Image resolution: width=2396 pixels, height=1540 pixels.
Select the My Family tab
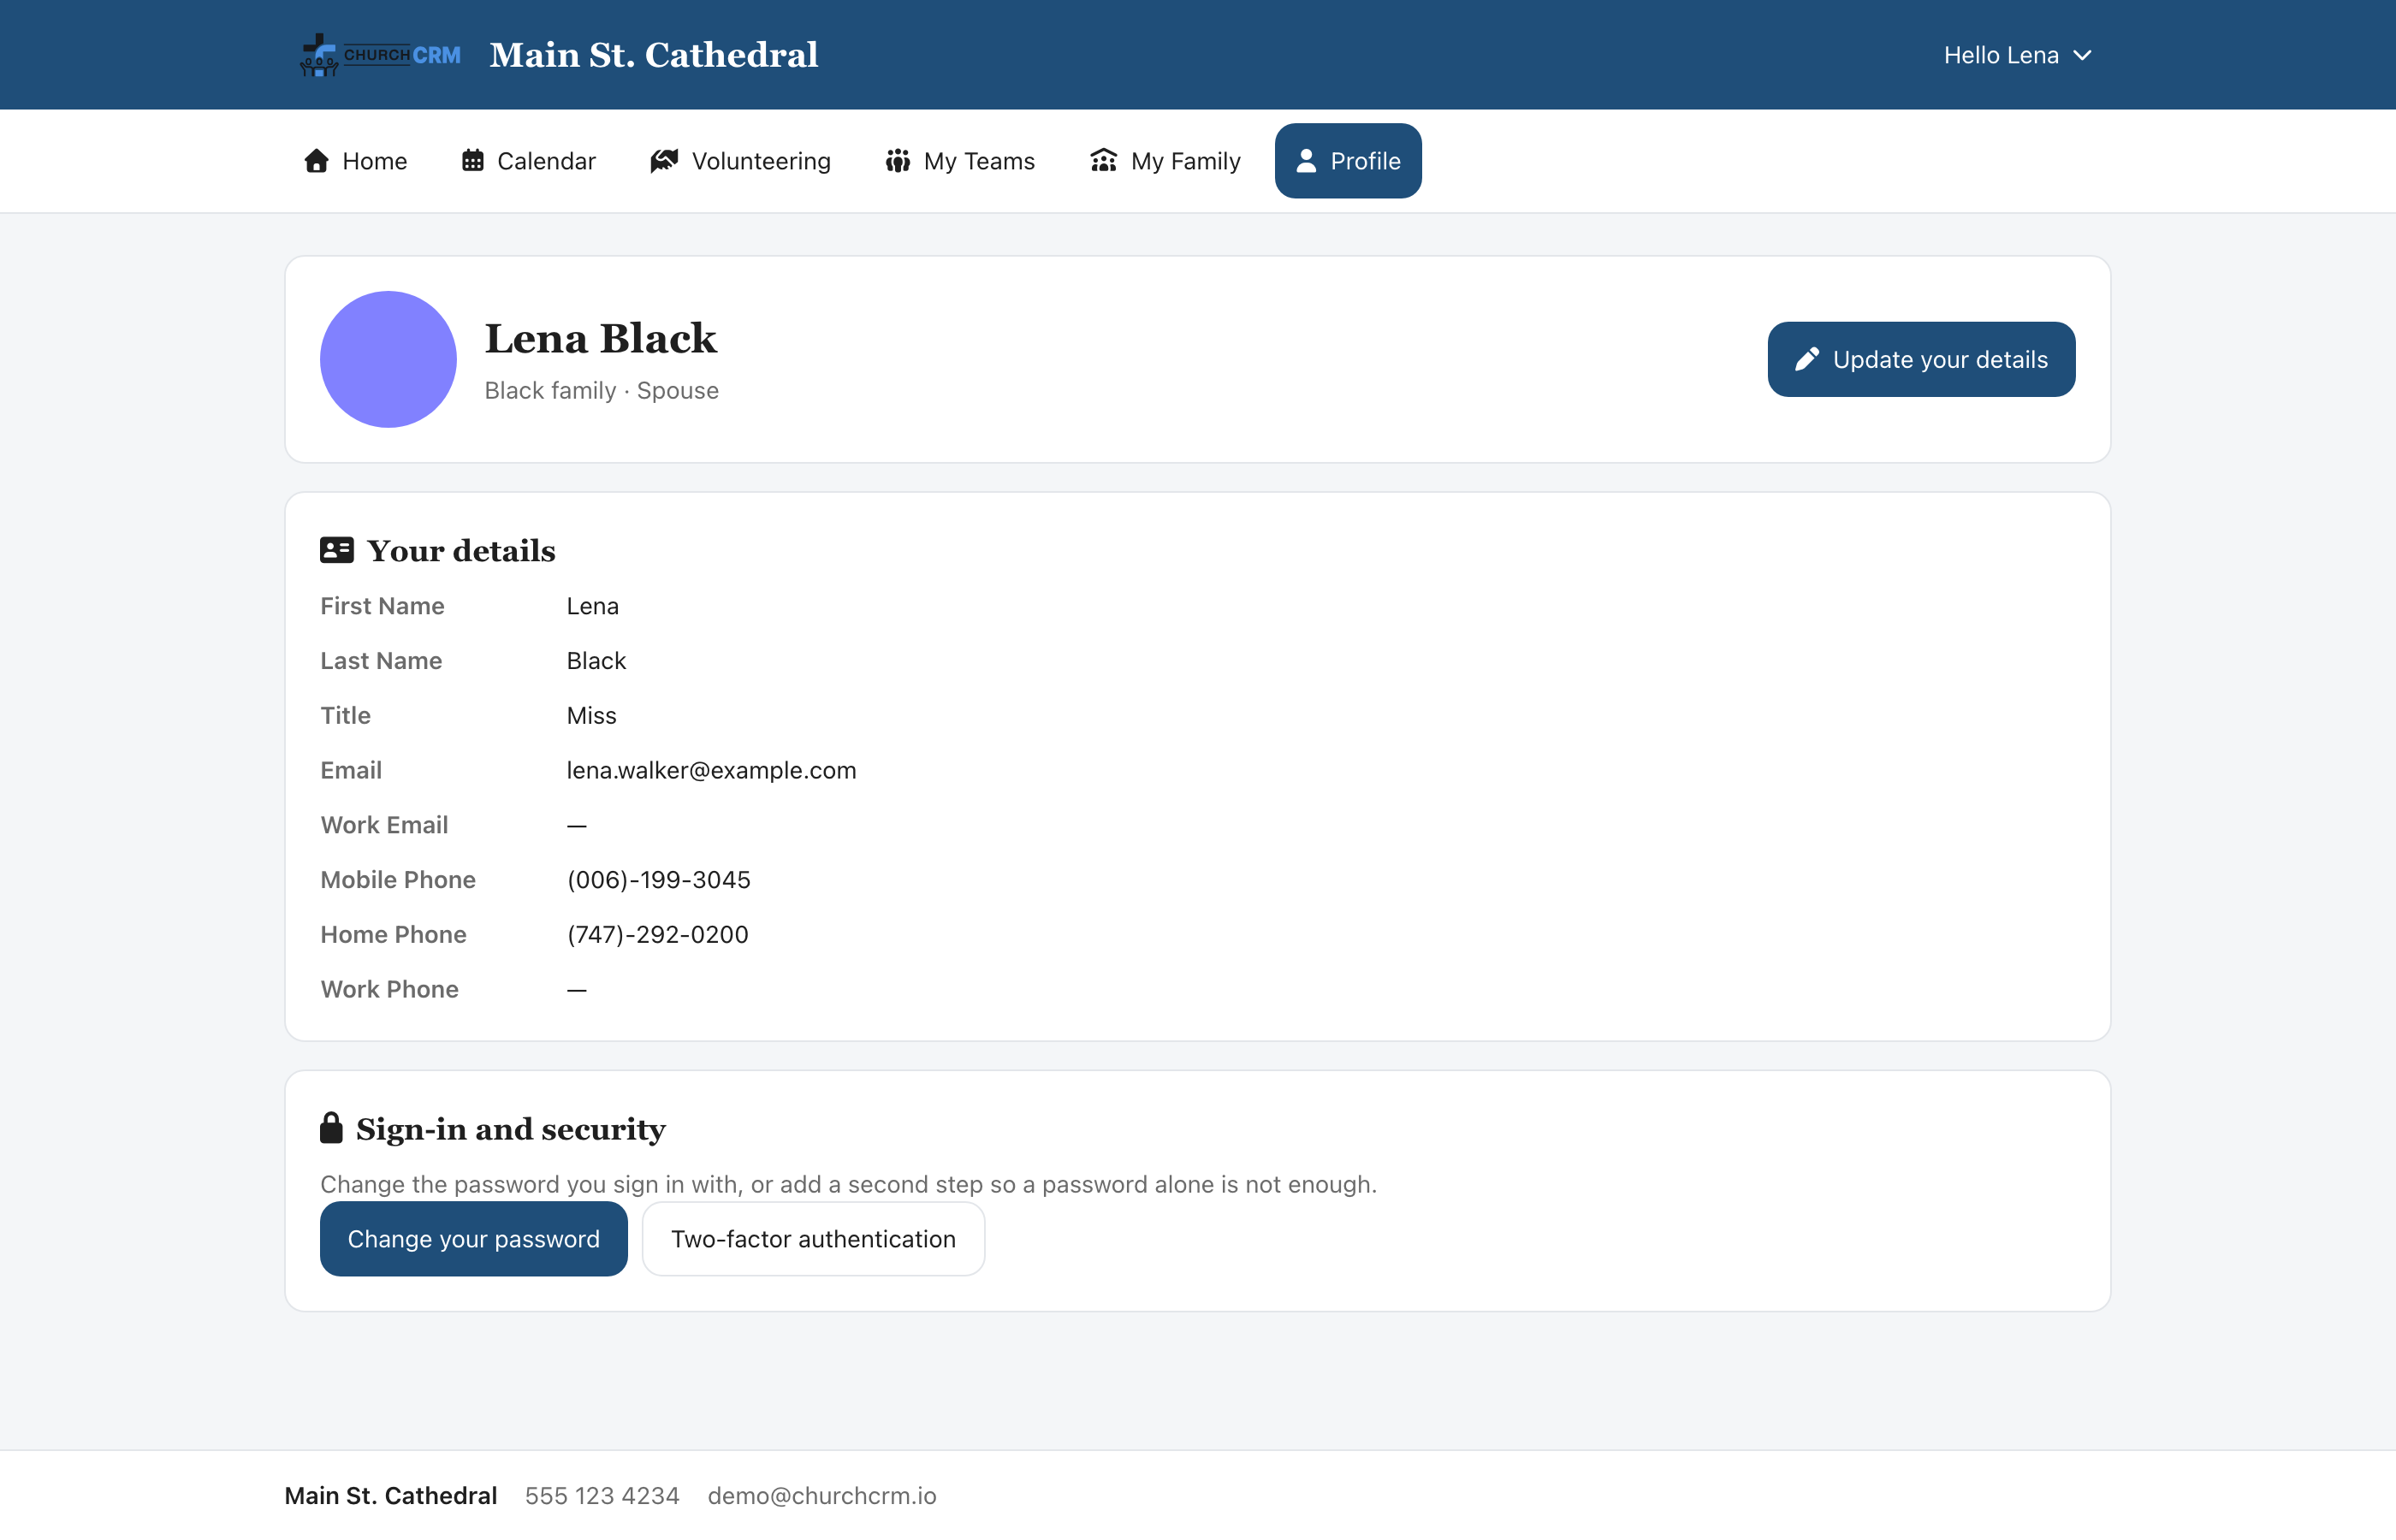(x=1165, y=161)
